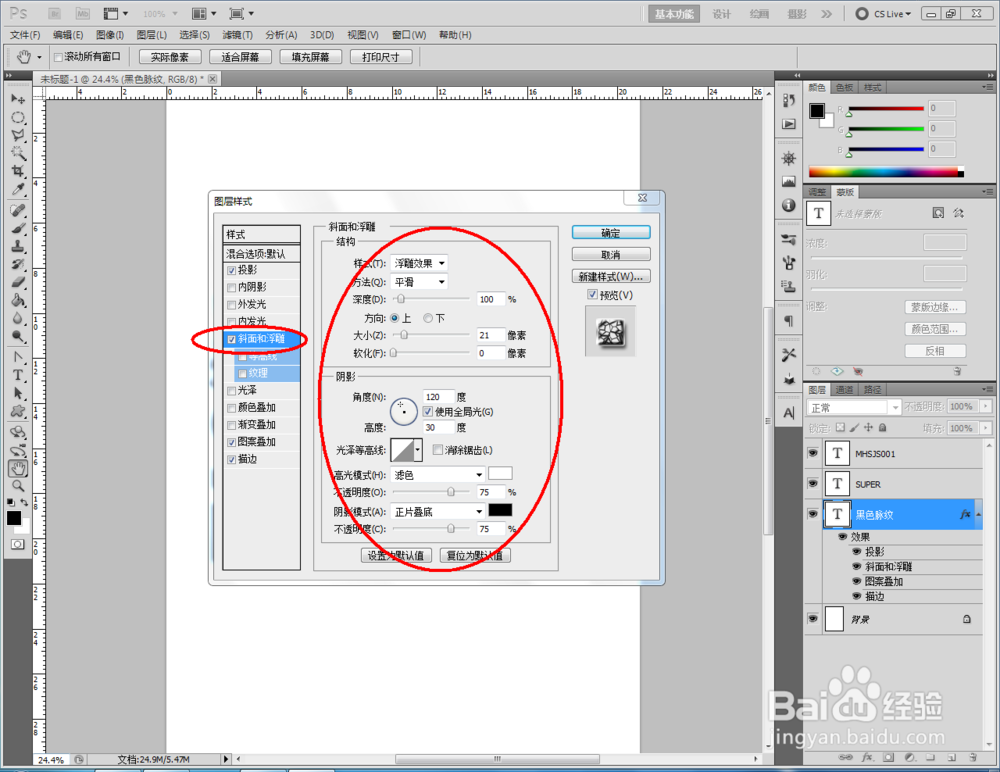1000x772 pixels.
Task: Select the Hand tool in toolbox
Action: pyautogui.click(x=18, y=469)
